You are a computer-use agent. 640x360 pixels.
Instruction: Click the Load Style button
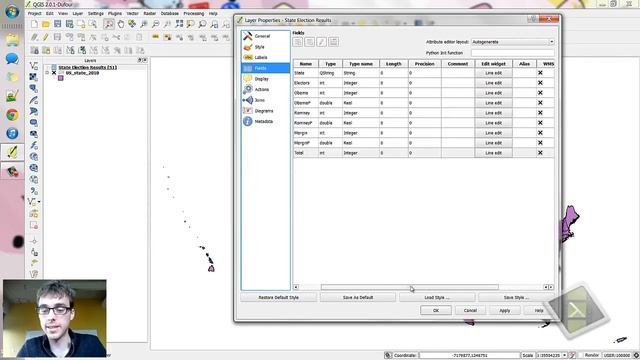[437, 298]
